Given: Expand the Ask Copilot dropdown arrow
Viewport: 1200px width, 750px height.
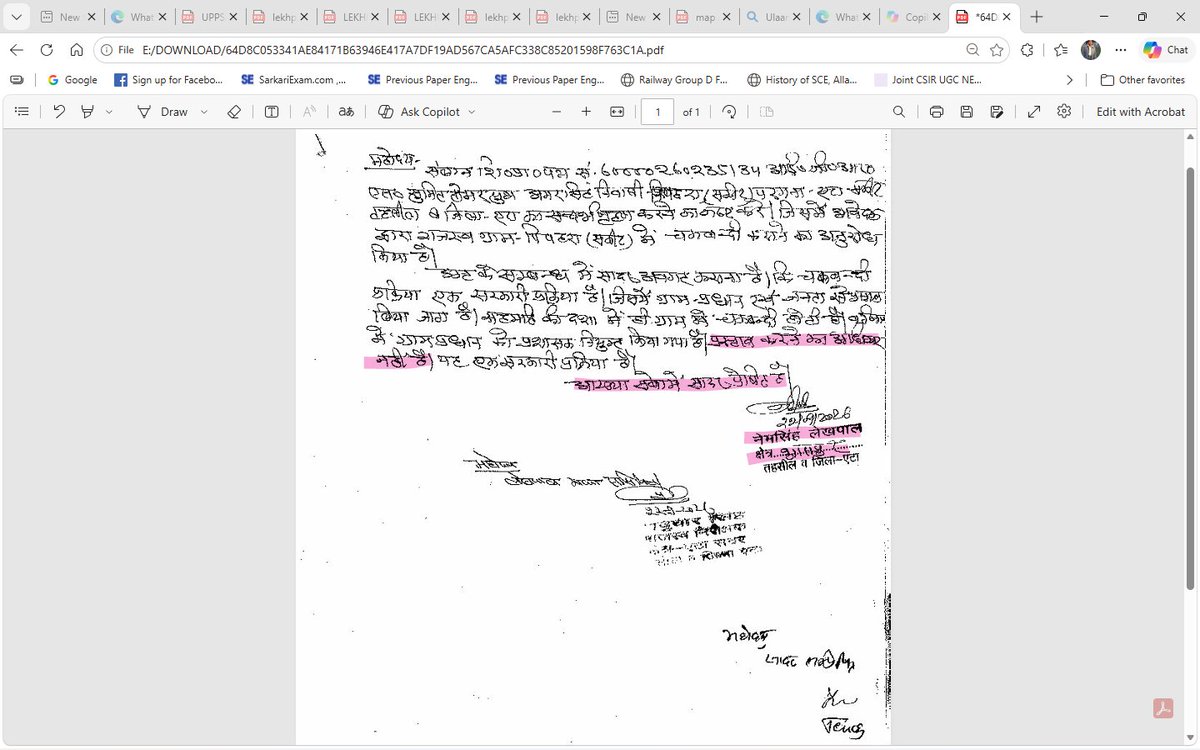Looking at the screenshot, I should pos(472,112).
